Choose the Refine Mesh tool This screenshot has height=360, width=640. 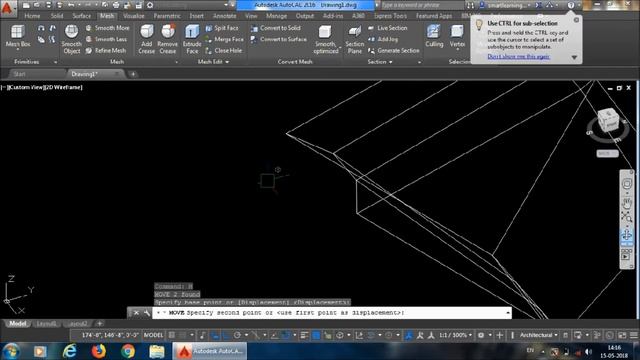[x=106, y=51]
